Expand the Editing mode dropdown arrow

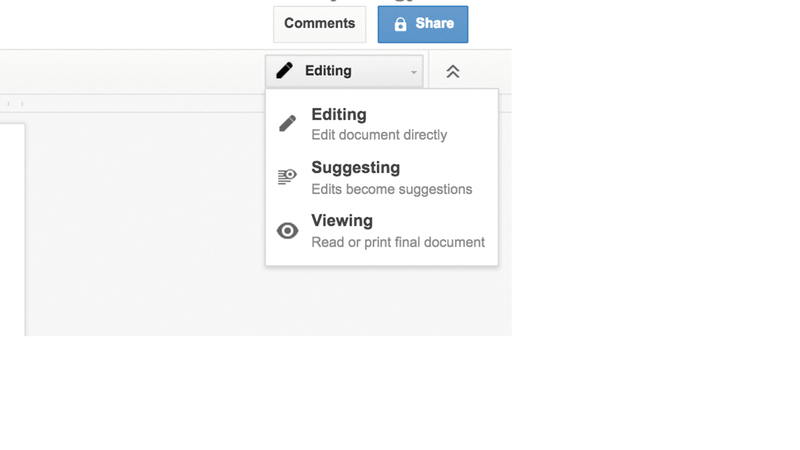413,72
